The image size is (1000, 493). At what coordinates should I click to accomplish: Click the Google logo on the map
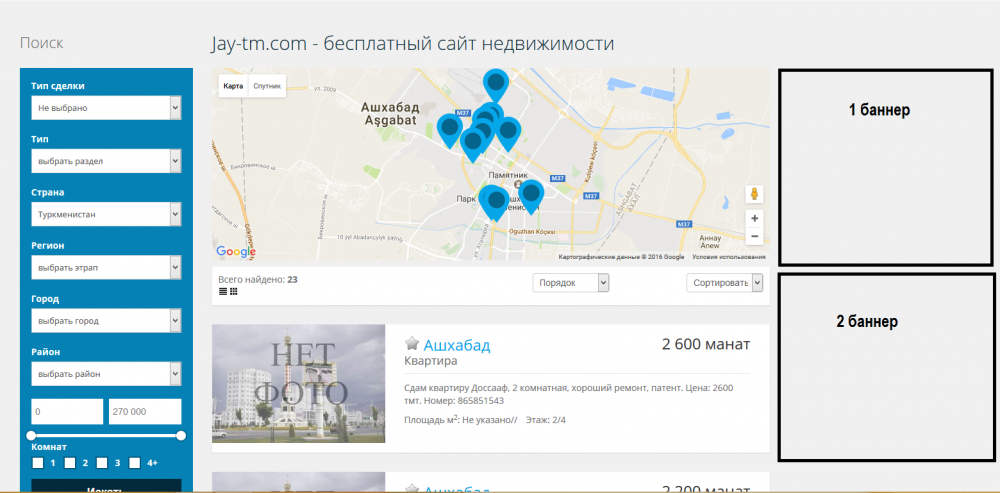(236, 251)
